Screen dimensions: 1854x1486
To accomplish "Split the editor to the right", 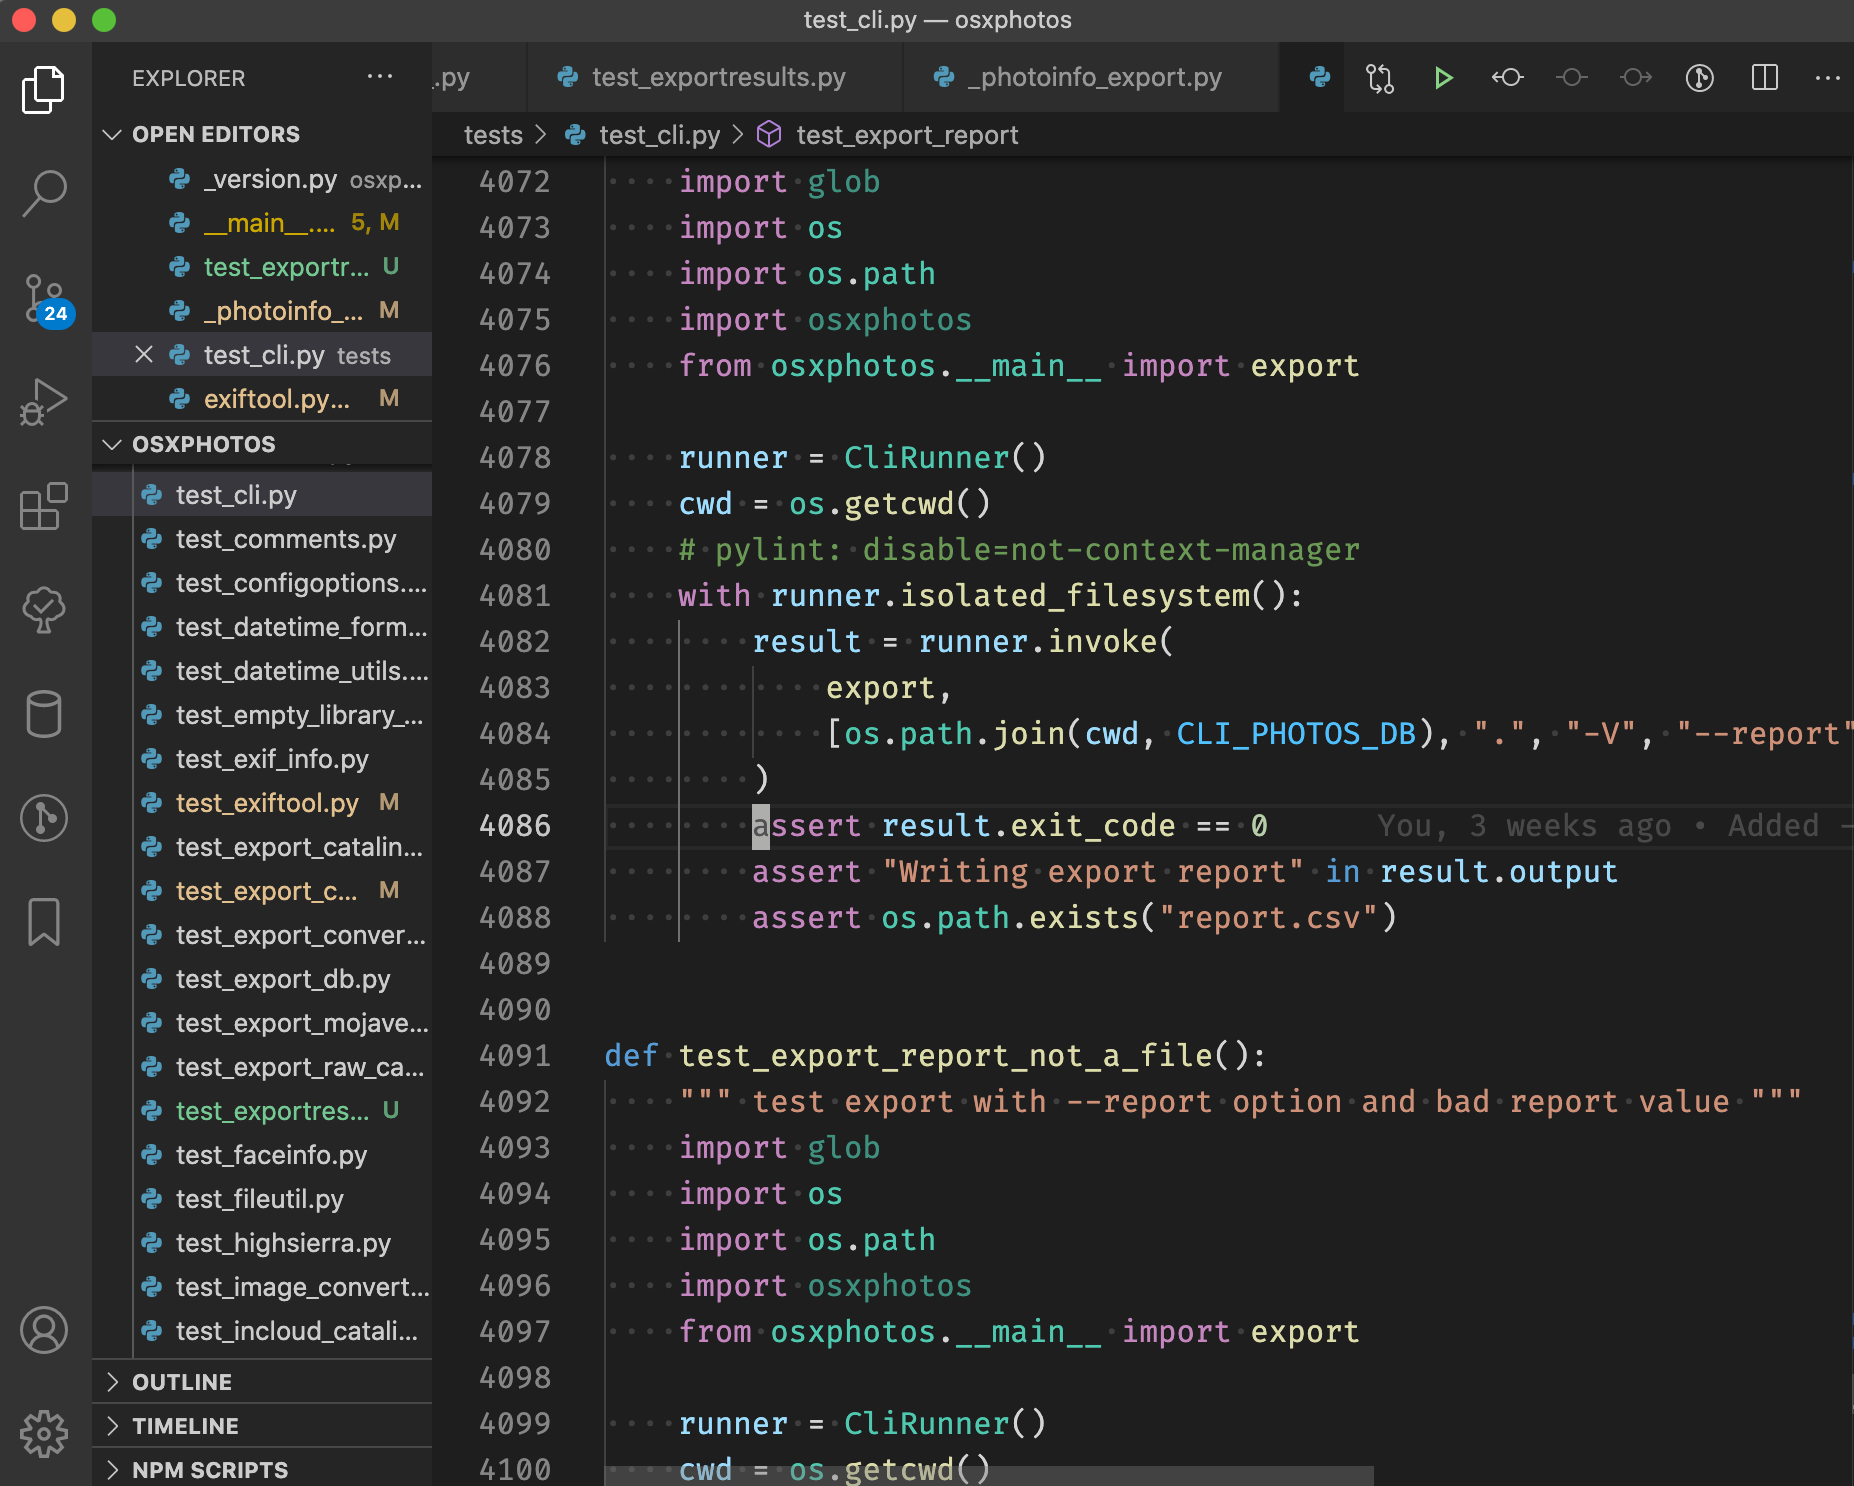I will (1765, 78).
